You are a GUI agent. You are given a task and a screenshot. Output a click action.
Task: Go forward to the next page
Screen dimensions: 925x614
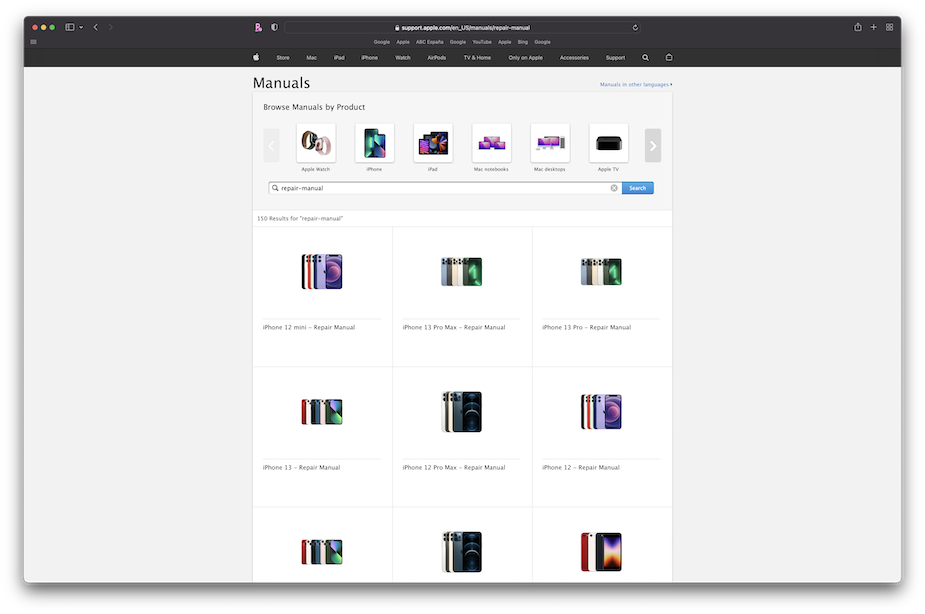pyautogui.click(x=110, y=27)
